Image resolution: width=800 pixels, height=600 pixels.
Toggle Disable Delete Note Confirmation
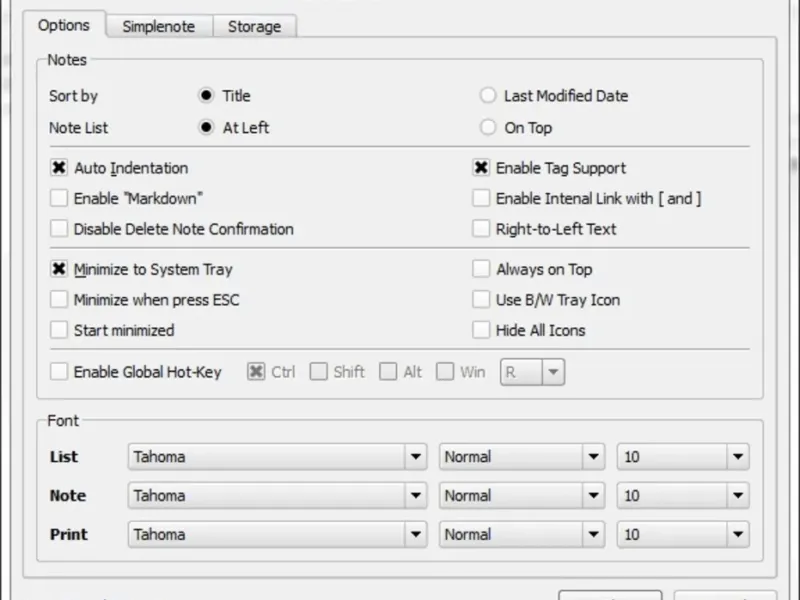pyautogui.click(x=59, y=229)
